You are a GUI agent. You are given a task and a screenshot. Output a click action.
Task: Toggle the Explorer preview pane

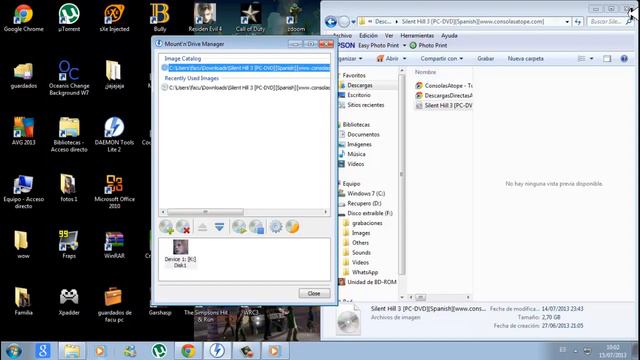[607, 59]
